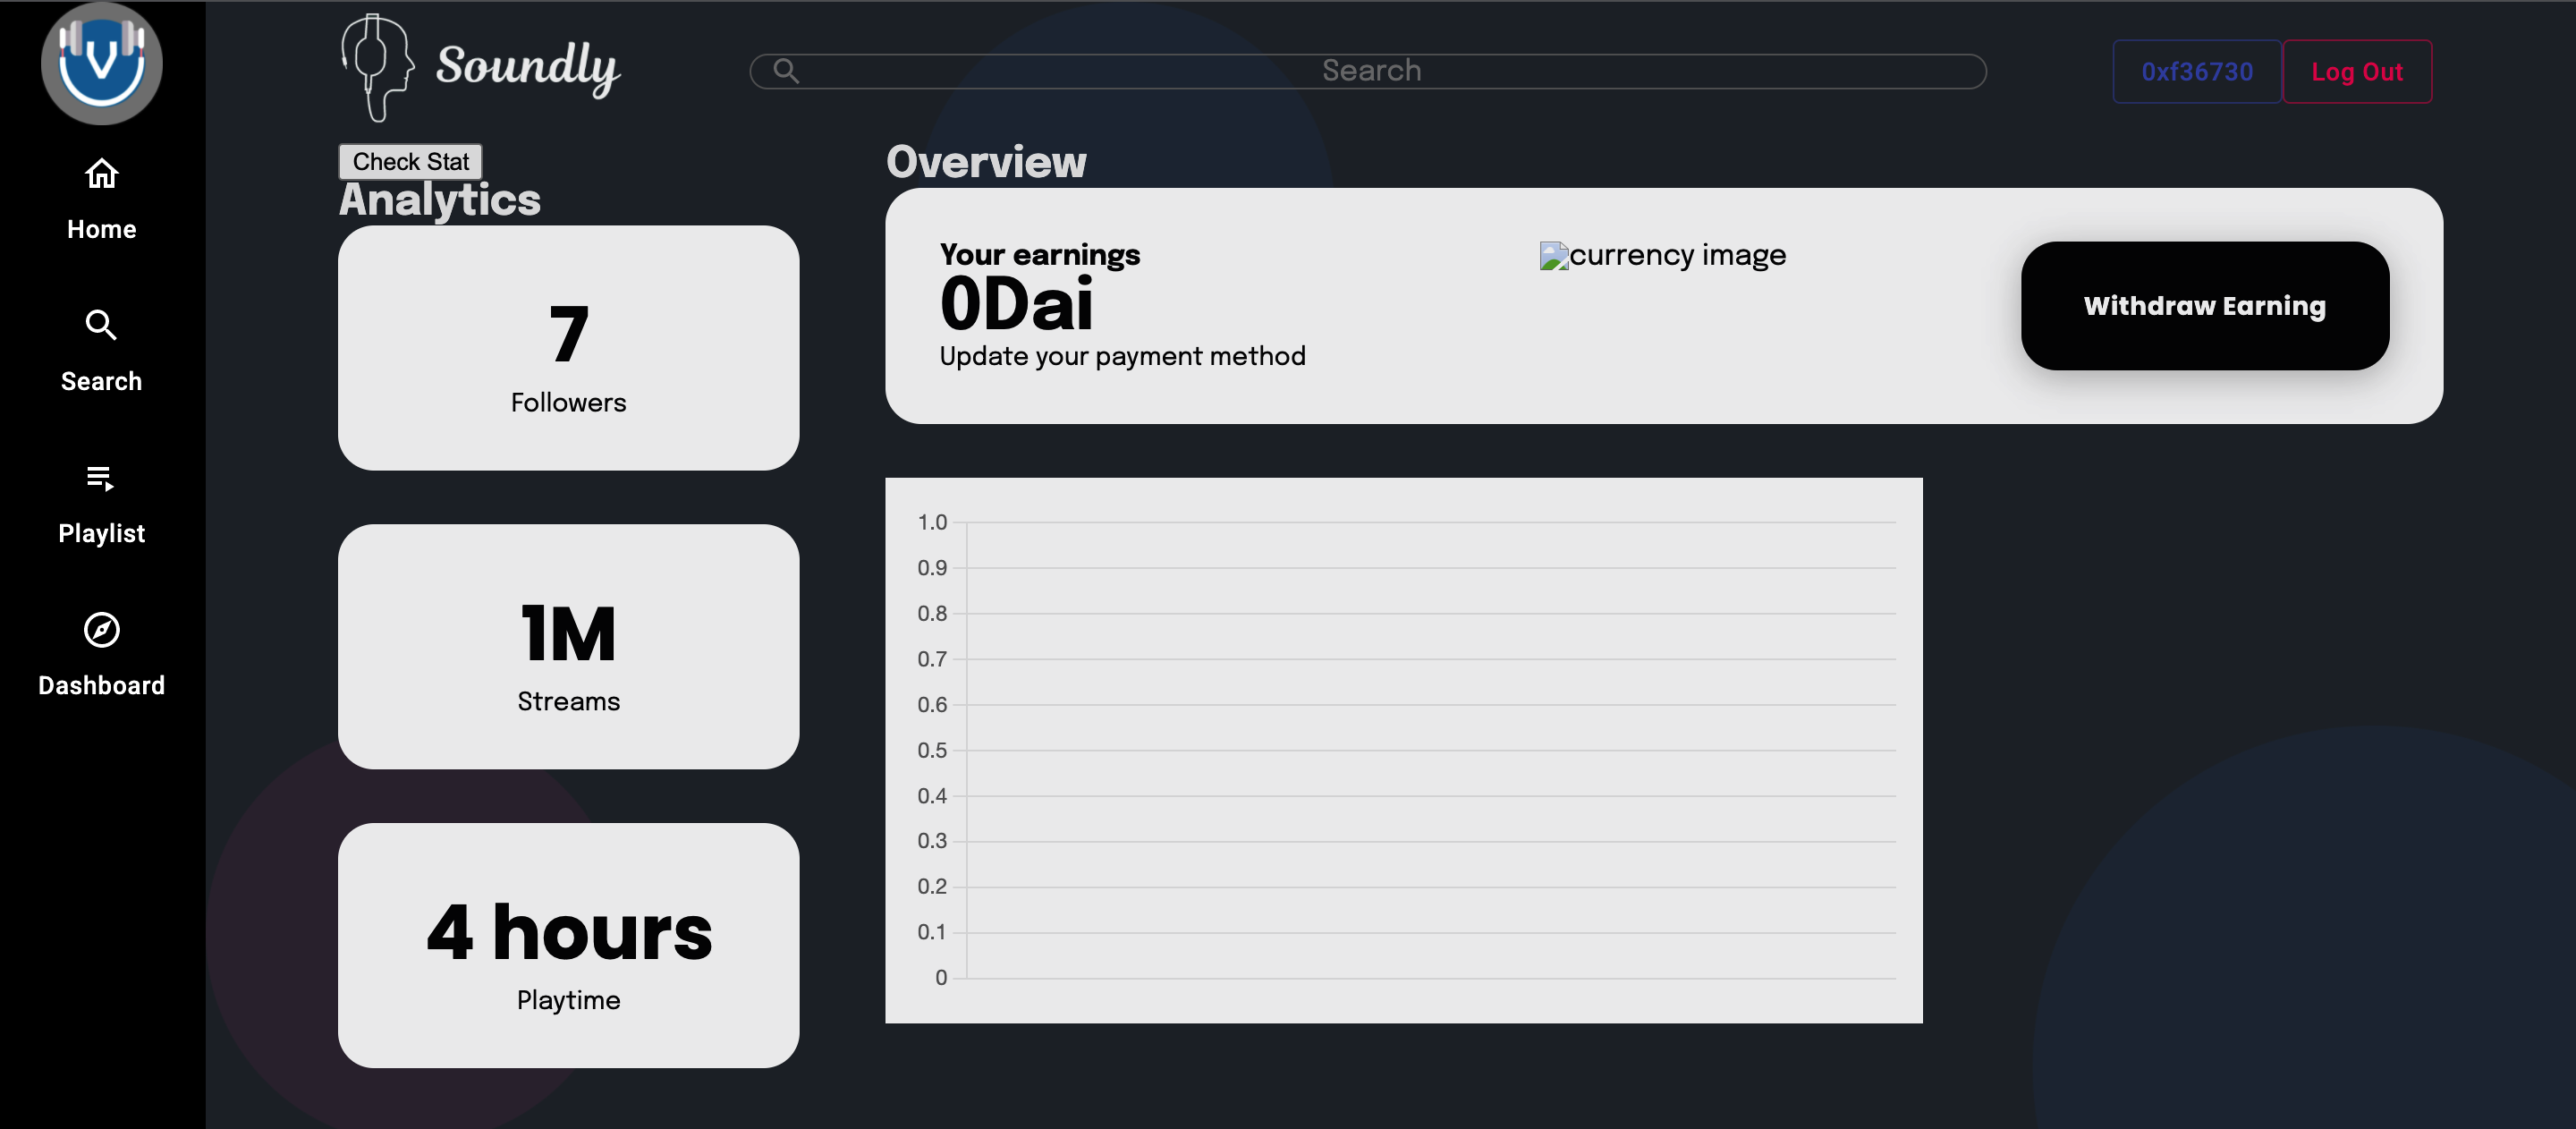Click the Dashboard compass icon
Image resolution: width=2576 pixels, height=1129 pixels.
(101, 630)
